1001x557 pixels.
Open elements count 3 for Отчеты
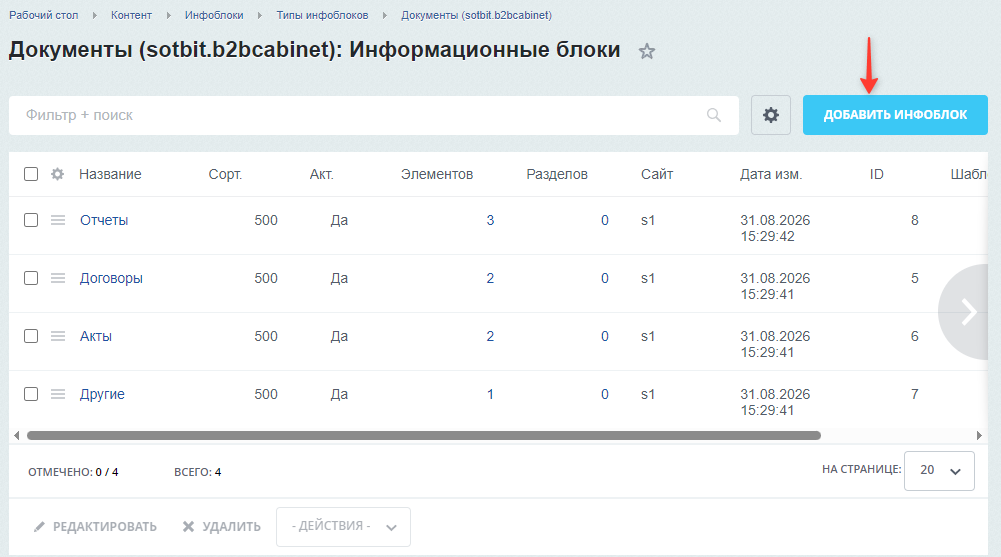pos(490,220)
